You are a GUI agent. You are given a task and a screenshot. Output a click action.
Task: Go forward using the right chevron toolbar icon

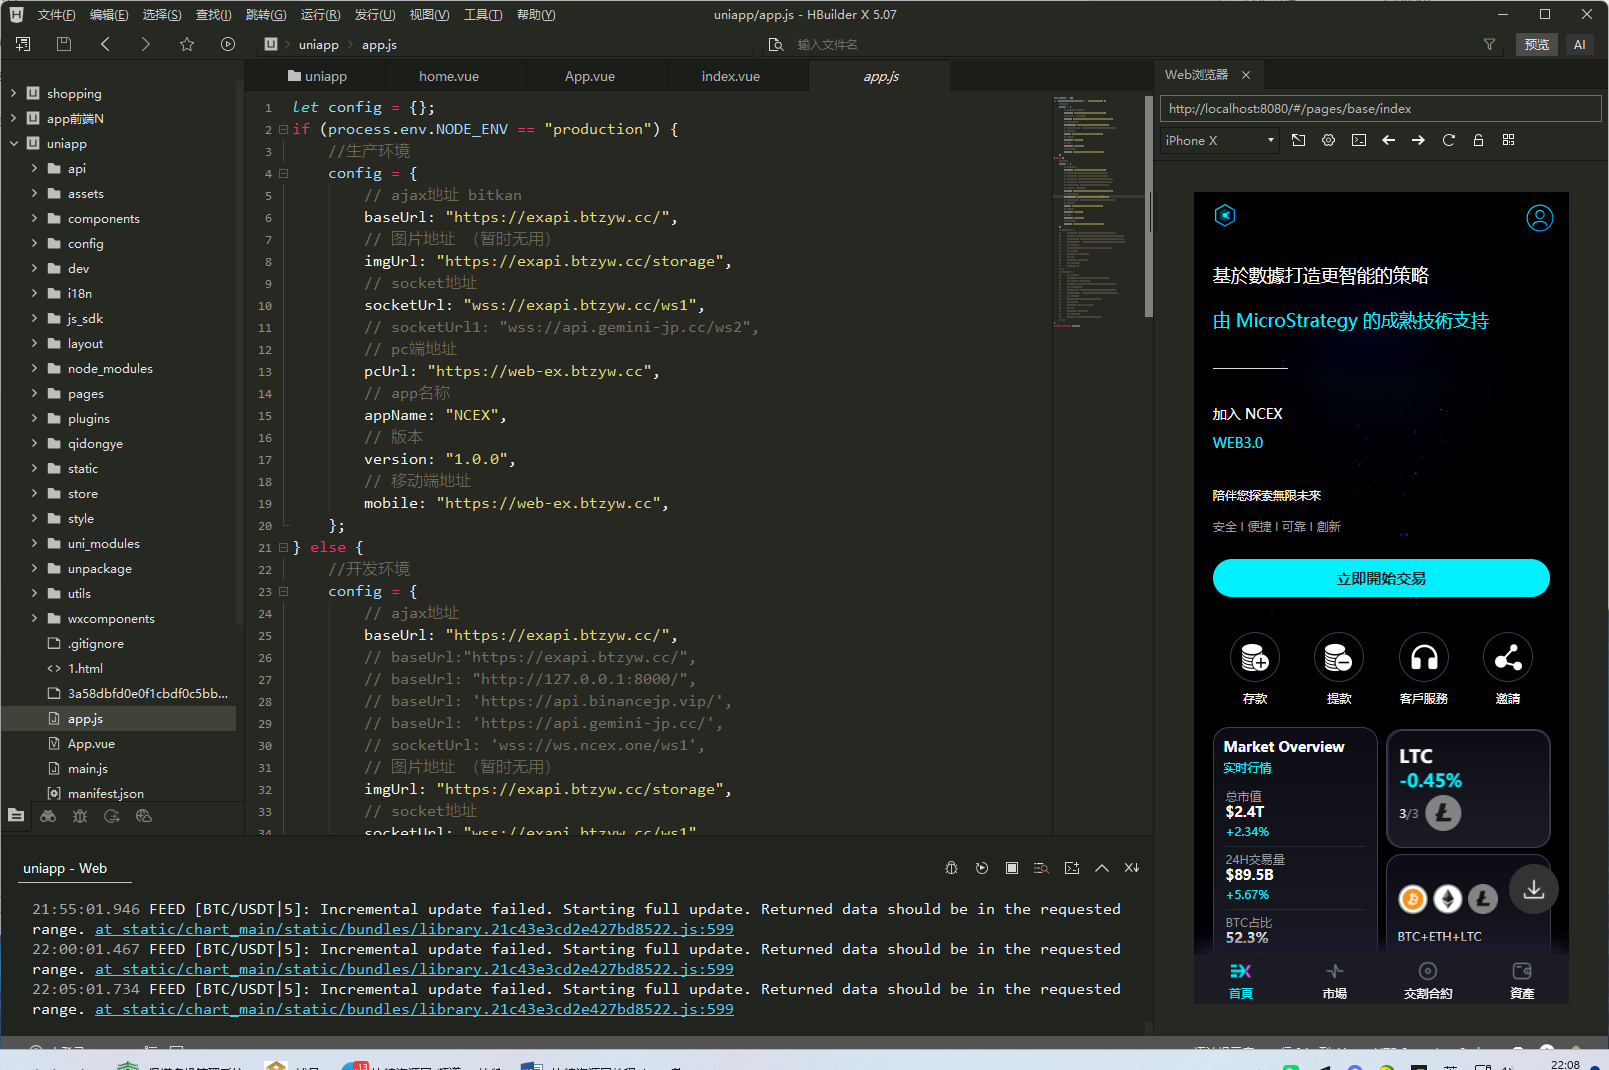[146, 44]
